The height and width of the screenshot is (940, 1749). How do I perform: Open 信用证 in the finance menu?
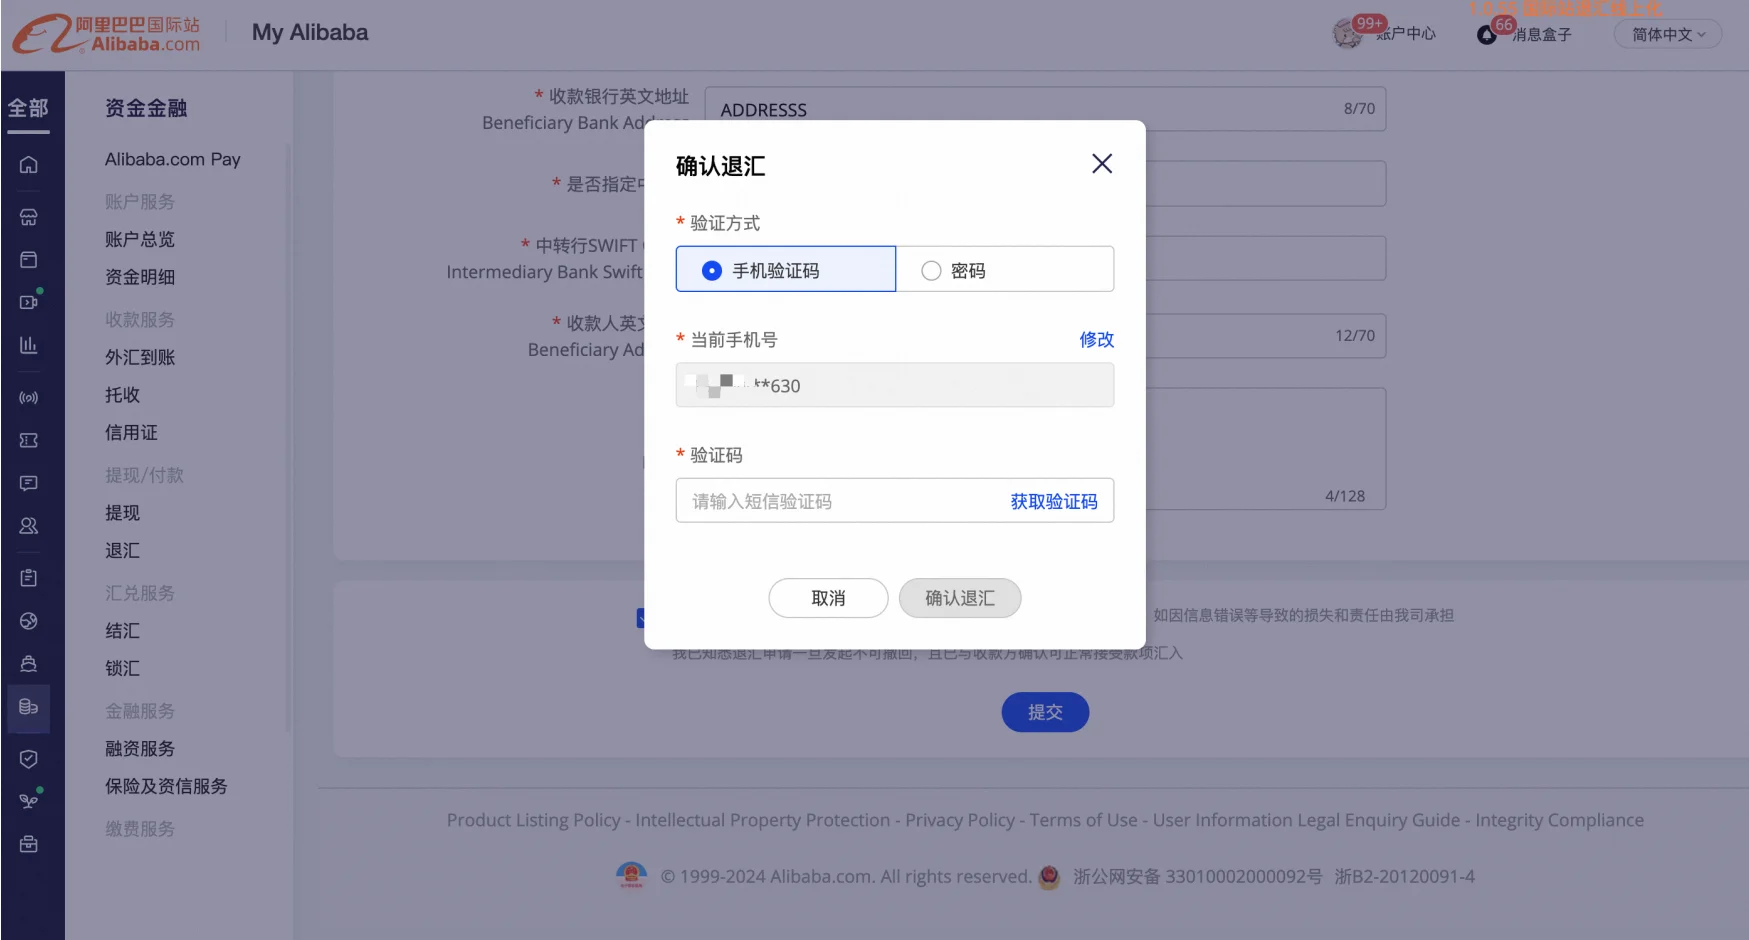(132, 433)
